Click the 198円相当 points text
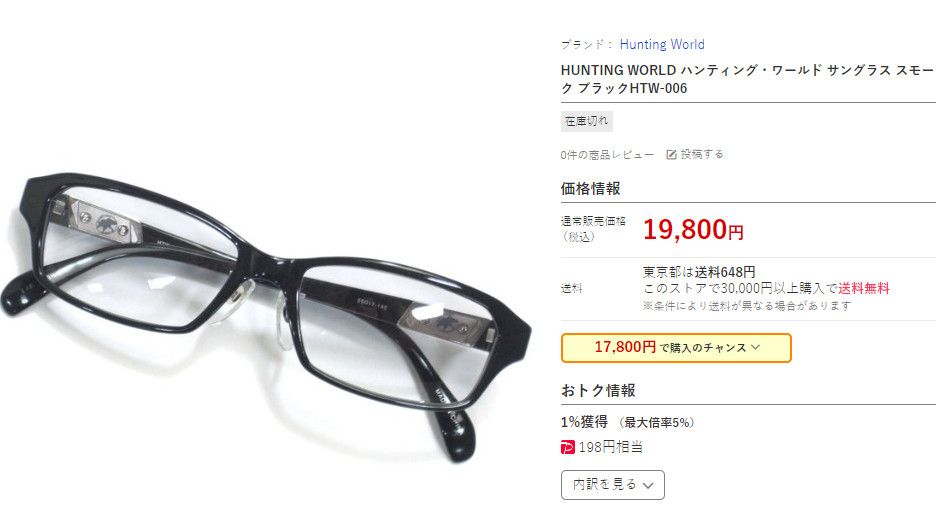Screen dimensions: 944x515 pos(610,448)
